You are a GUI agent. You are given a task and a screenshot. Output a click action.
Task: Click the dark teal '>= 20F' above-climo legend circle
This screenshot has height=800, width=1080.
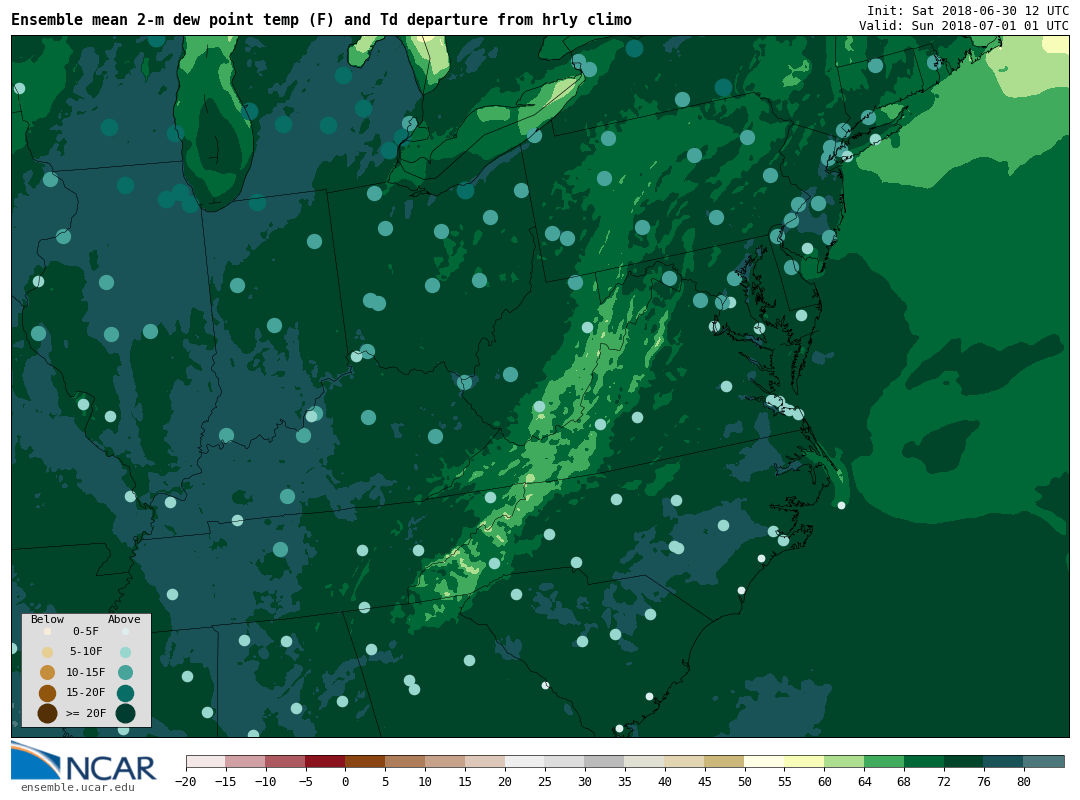125,713
